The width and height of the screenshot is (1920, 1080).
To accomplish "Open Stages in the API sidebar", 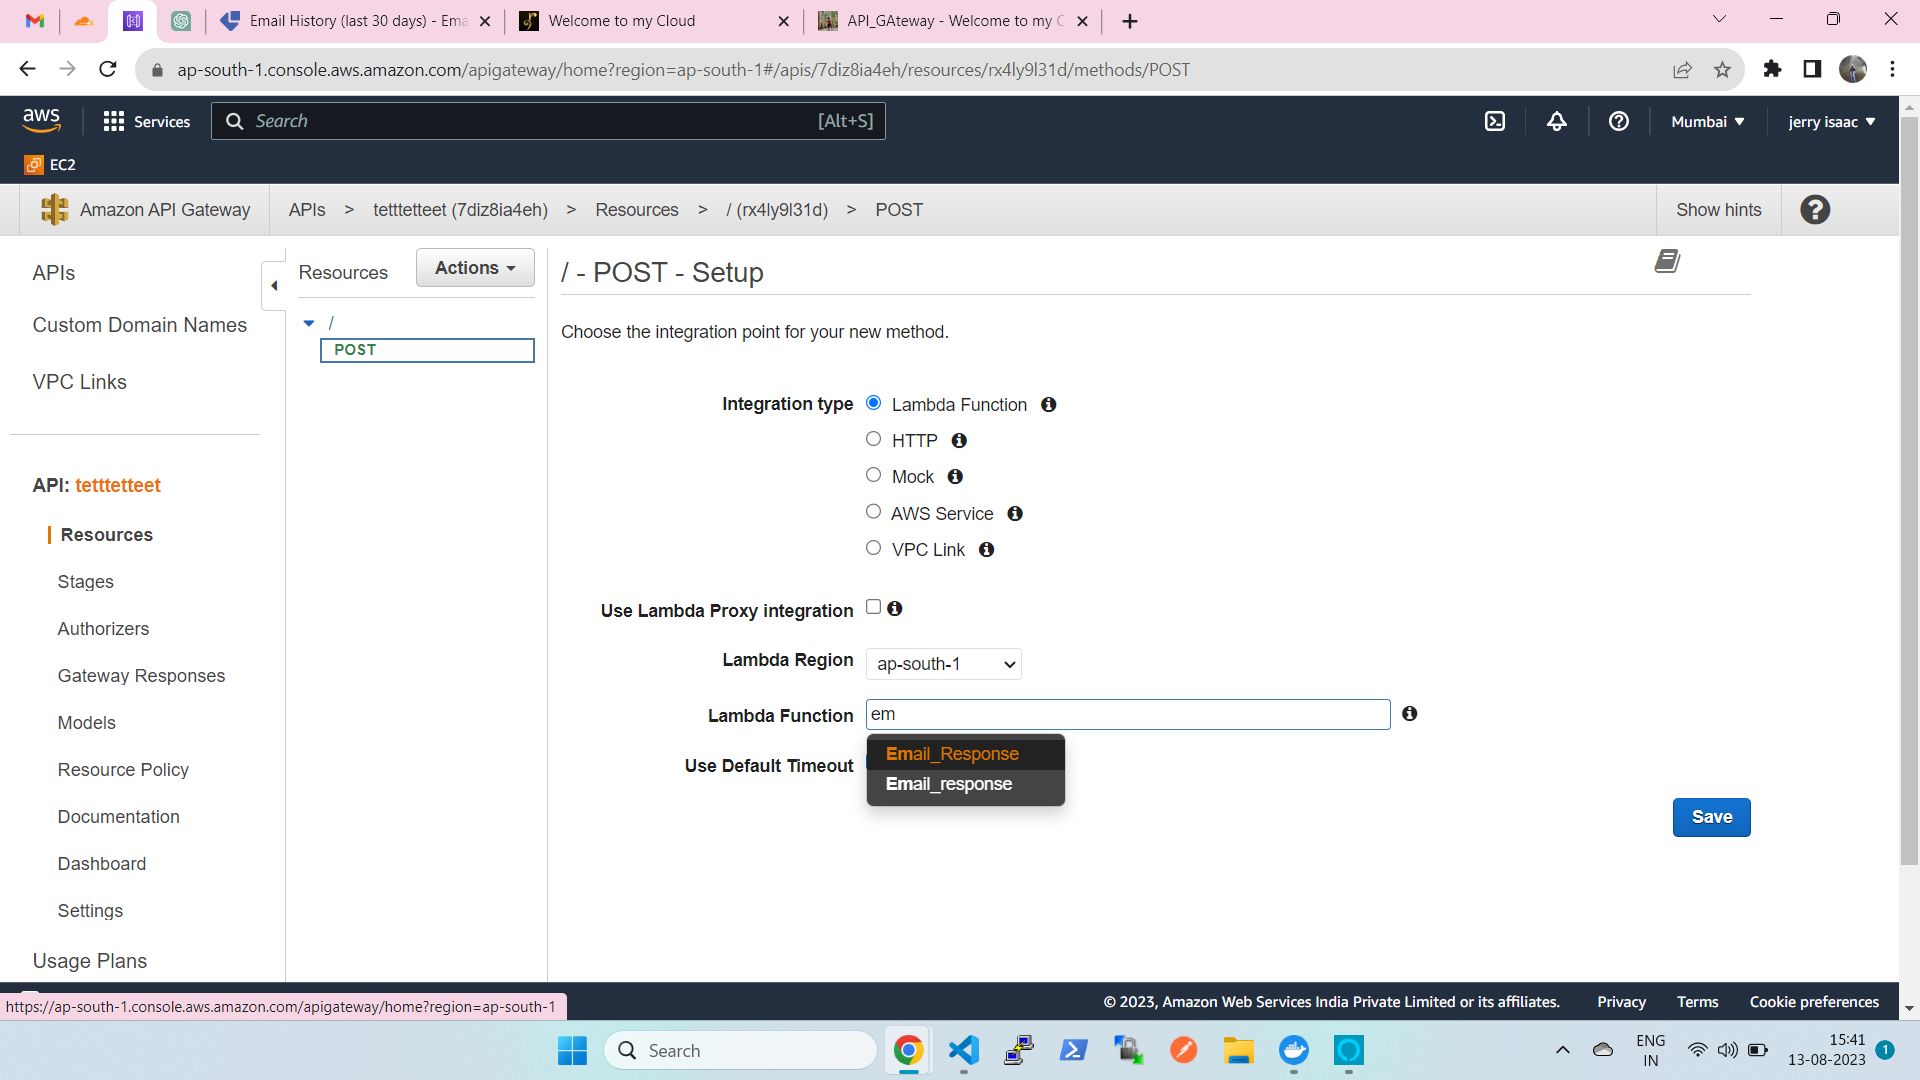I will coord(85,582).
